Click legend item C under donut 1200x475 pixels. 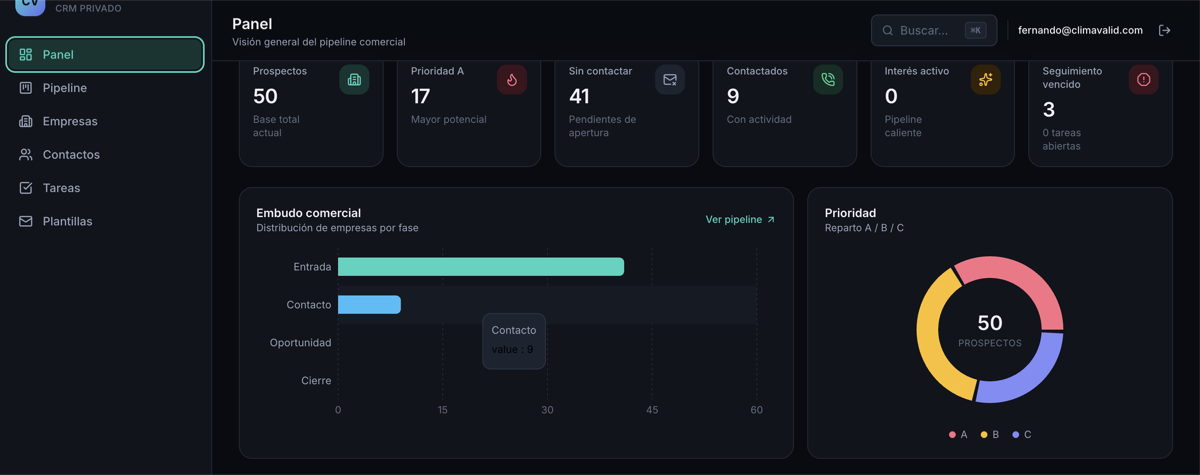coord(1022,435)
